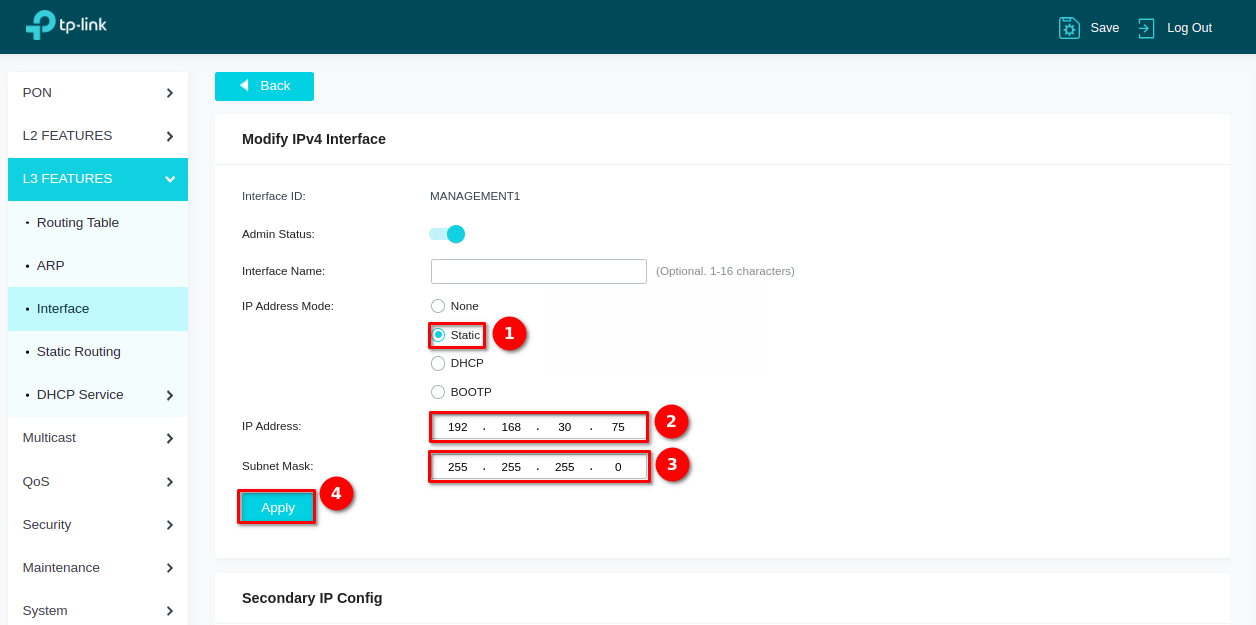Open the Static Routing page

(79, 352)
